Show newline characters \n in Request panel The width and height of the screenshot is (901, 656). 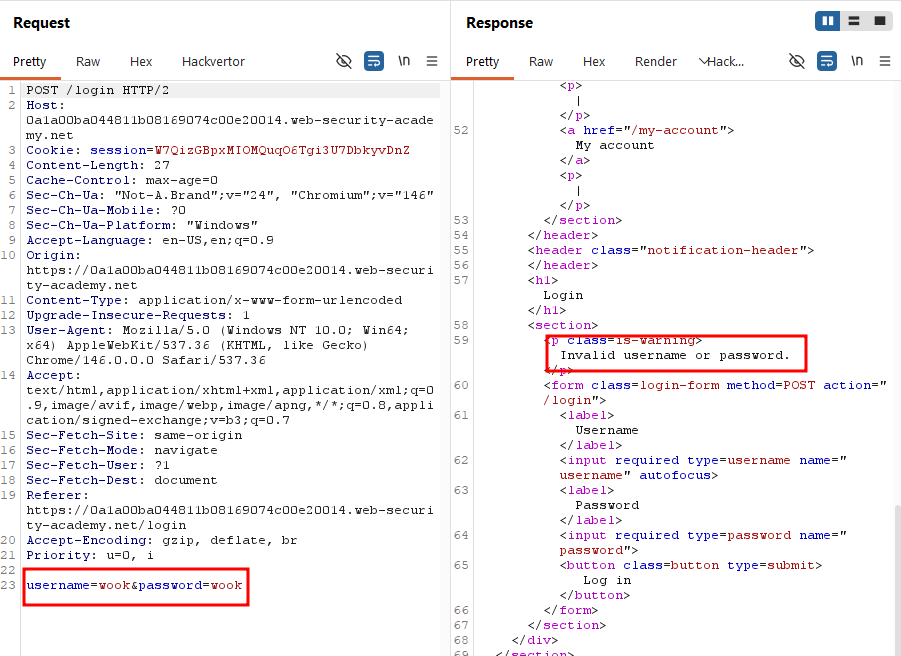(404, 61)
